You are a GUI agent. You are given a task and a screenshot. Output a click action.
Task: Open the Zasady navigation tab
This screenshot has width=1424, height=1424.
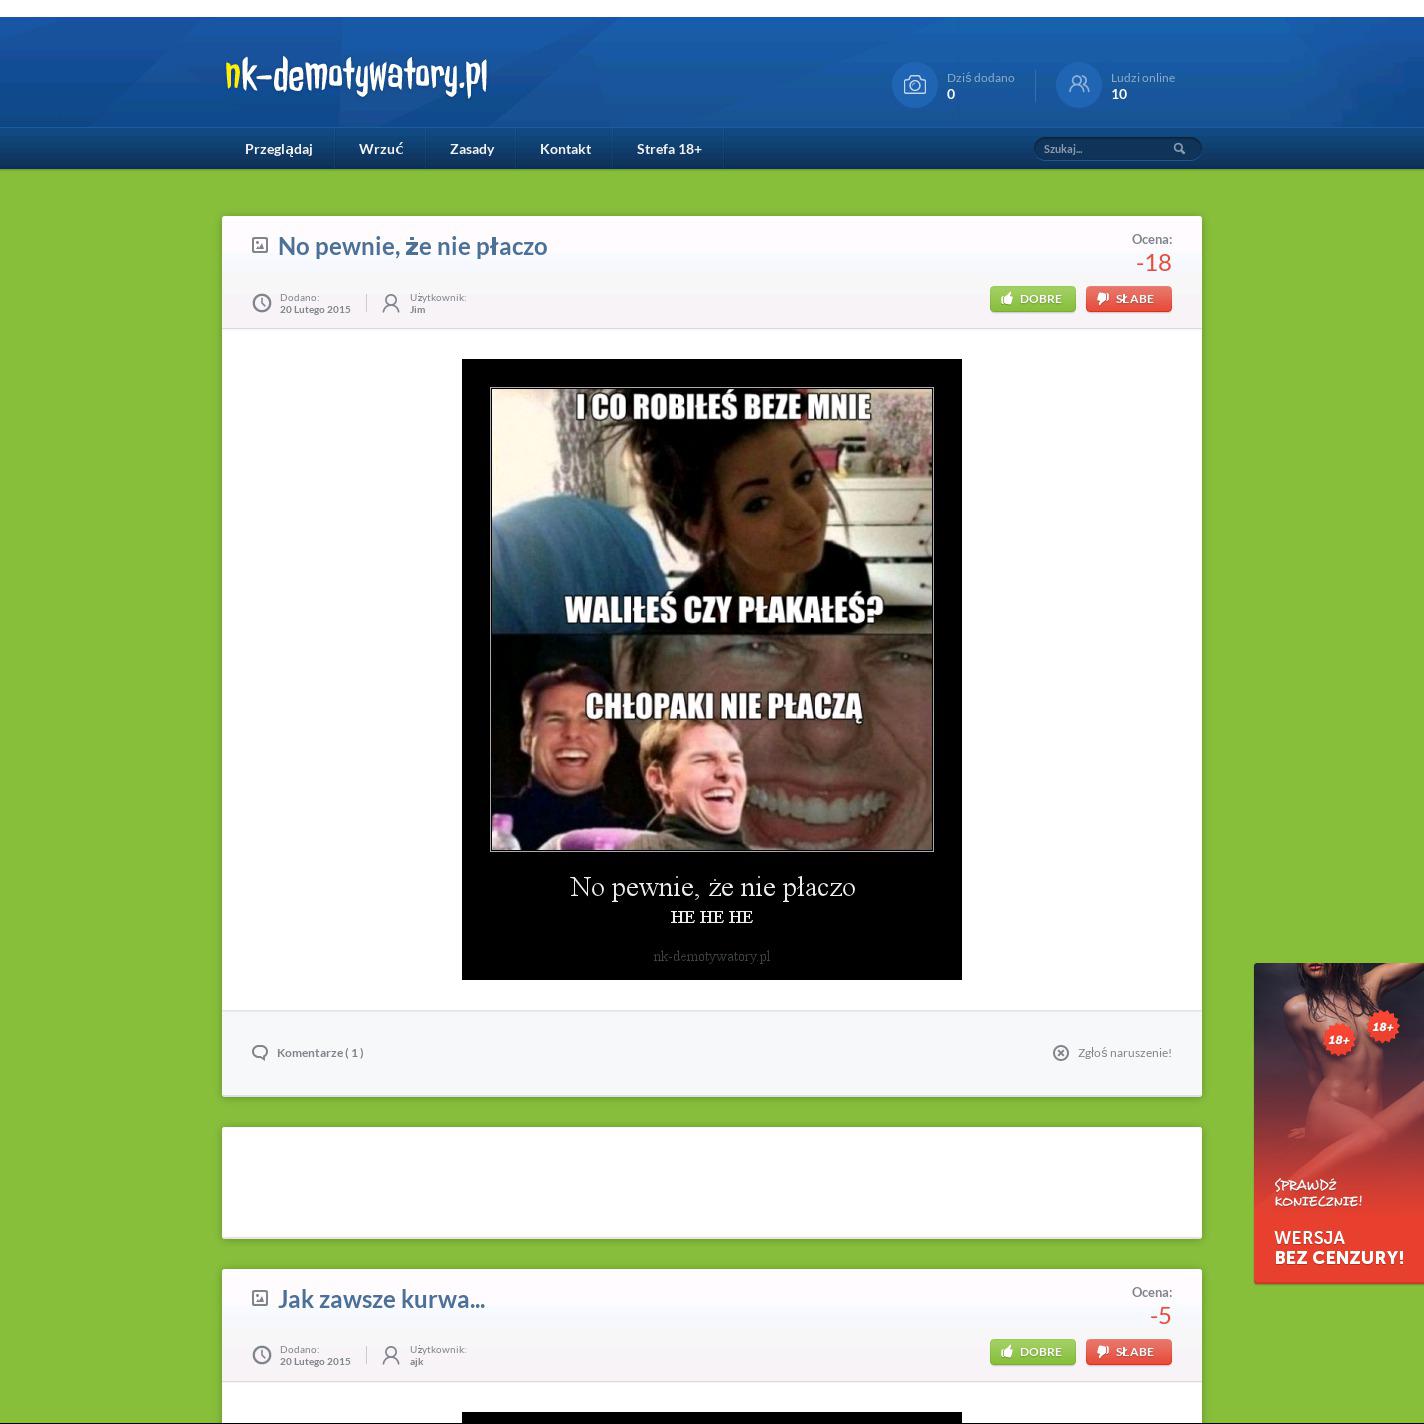point(472,149)
